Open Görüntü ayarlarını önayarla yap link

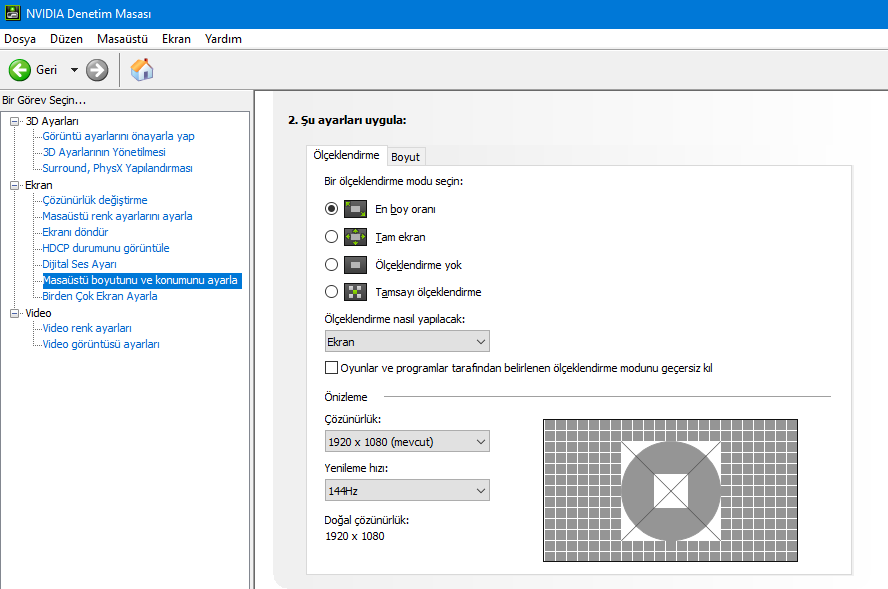point(118,136)
